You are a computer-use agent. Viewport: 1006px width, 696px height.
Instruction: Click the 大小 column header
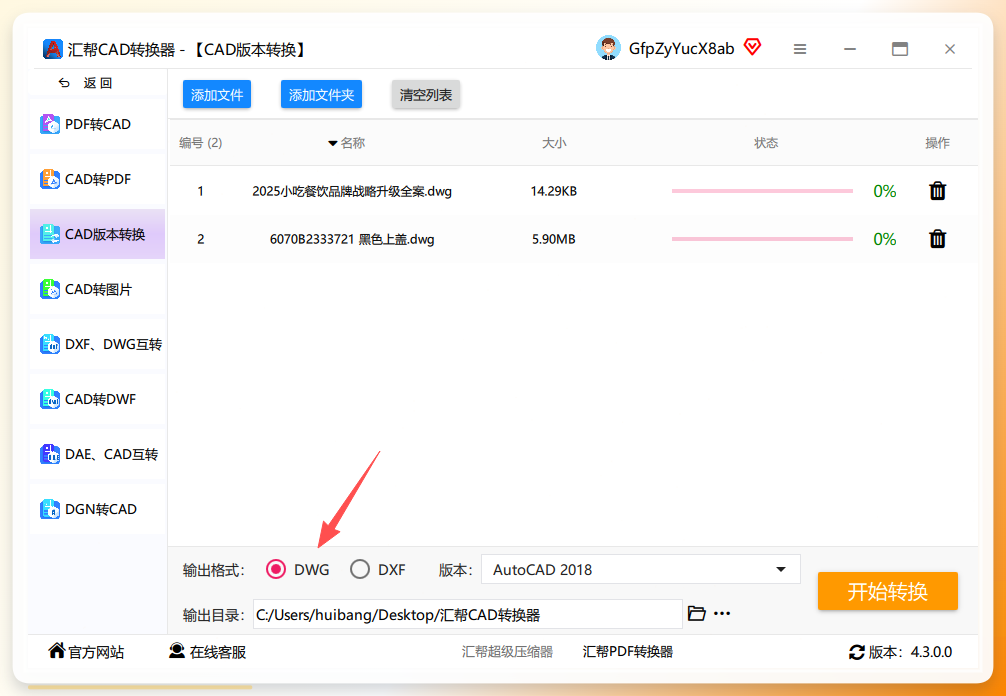coord(554,143)
